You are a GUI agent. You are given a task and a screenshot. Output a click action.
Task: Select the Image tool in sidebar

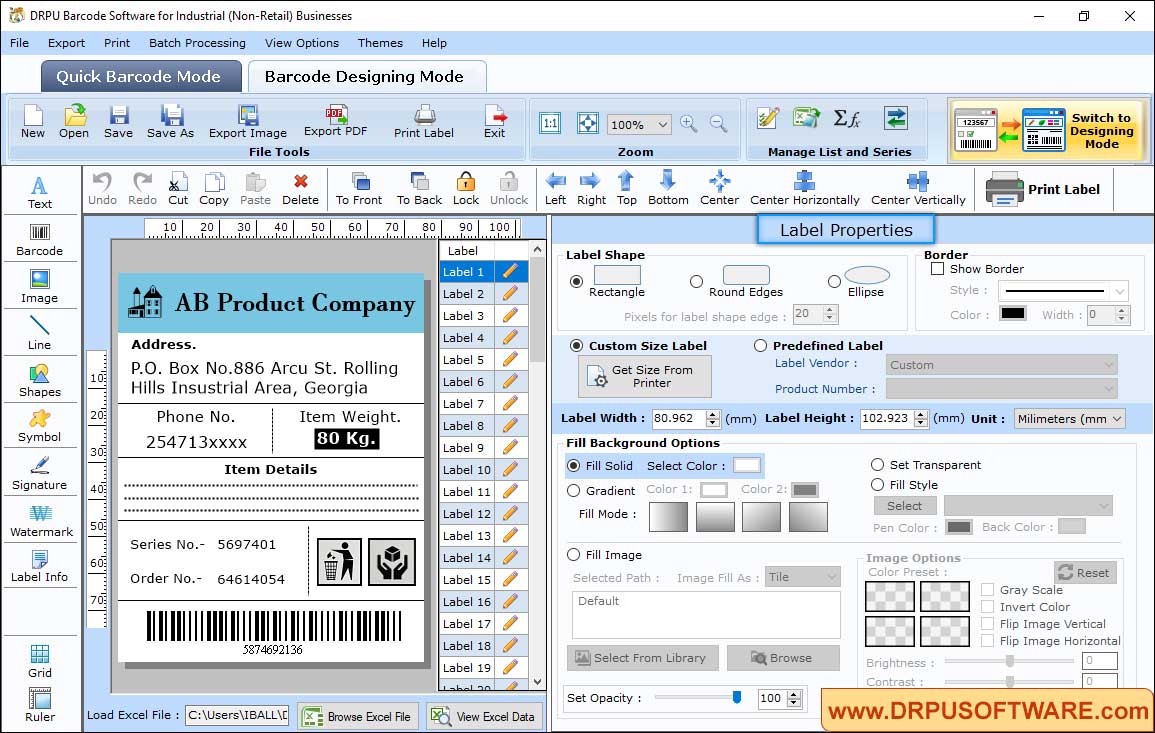tap(40, 287)
